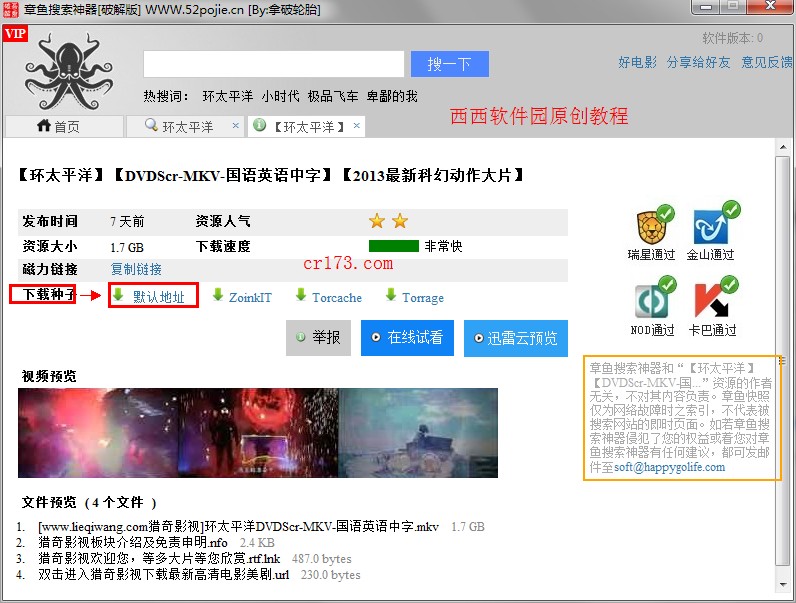The width and height of the screenshot is (796, 603).
Task: Click the scrollbar down arrow
Action: tap(782, 585)
